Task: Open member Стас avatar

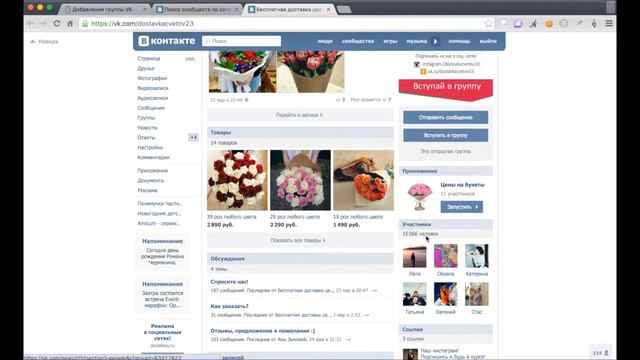Action: point(476,294)
